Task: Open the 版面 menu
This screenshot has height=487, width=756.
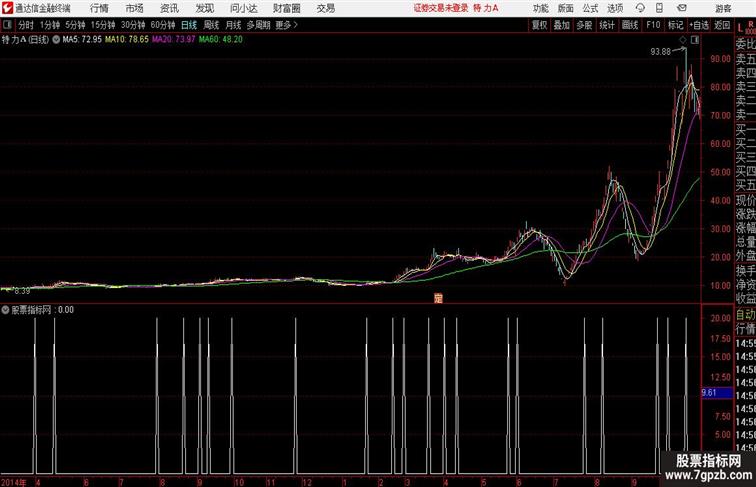Action: coord(565,8)
